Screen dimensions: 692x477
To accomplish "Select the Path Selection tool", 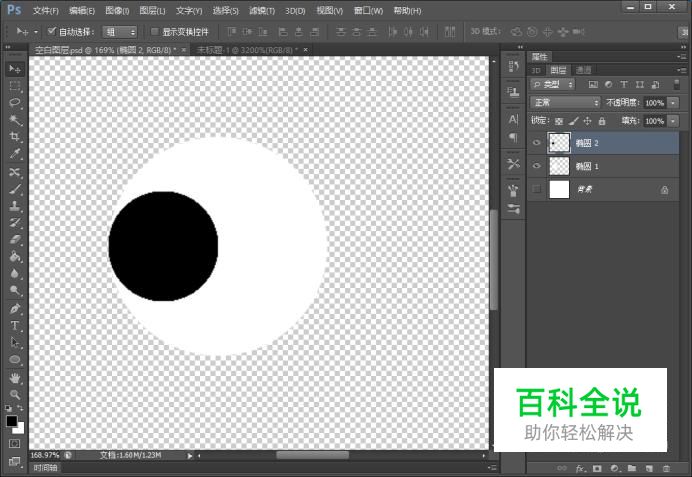I will [x=15, y=342].
